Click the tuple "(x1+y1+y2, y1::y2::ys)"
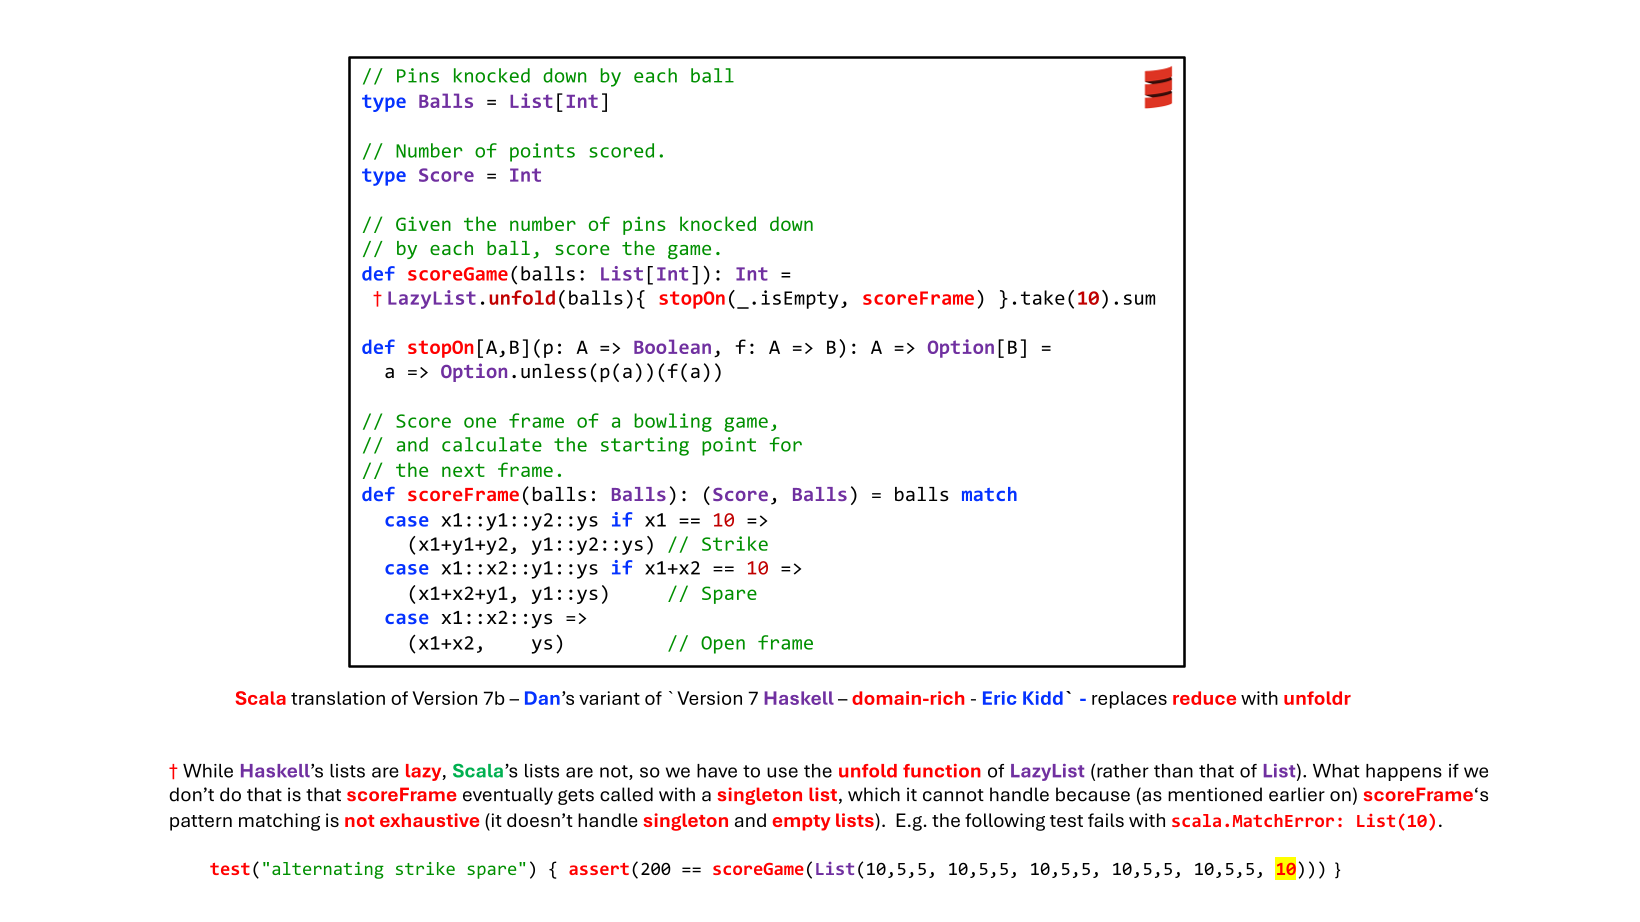 click(531, 544)
